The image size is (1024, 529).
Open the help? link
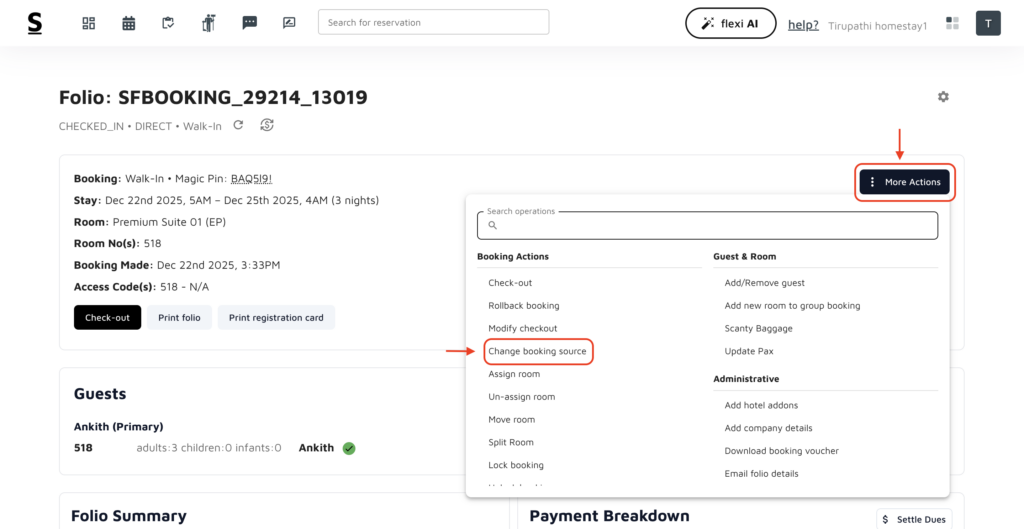(803, 24)
